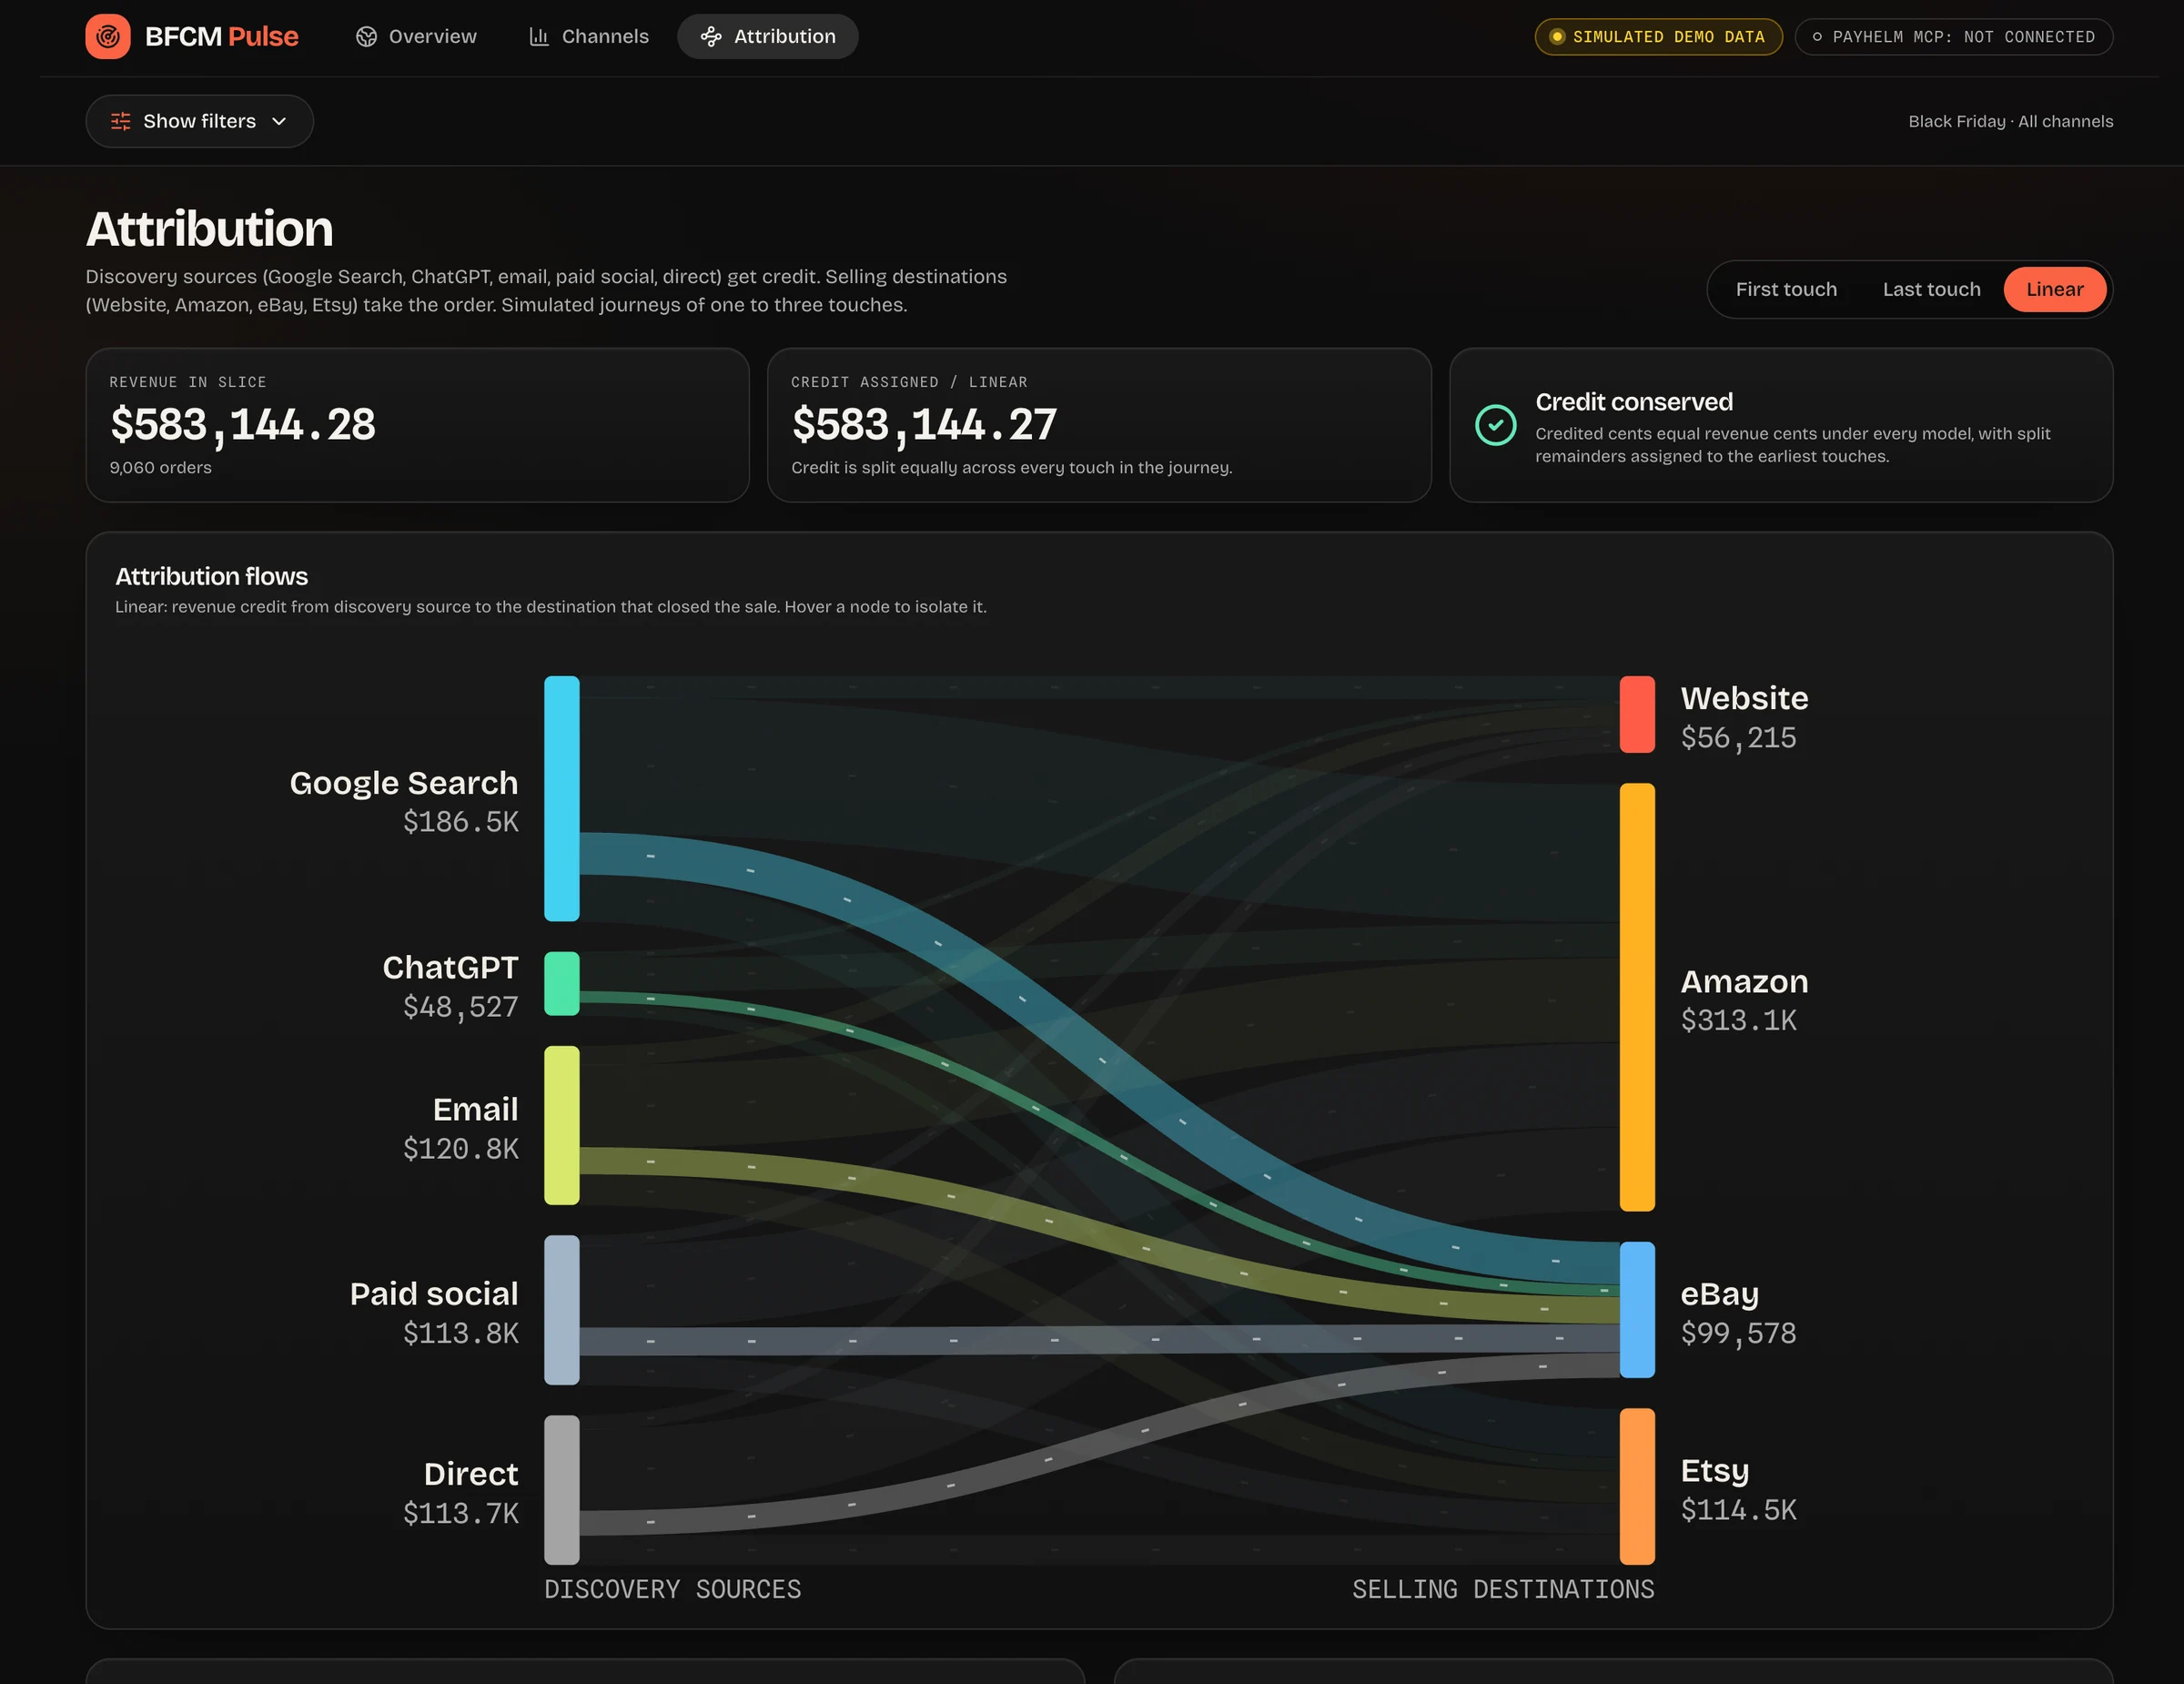Click the Payhelm MCP: Not Connected badge
The height and width of the screenshot is (1684, 2184).
point(1953,37)
